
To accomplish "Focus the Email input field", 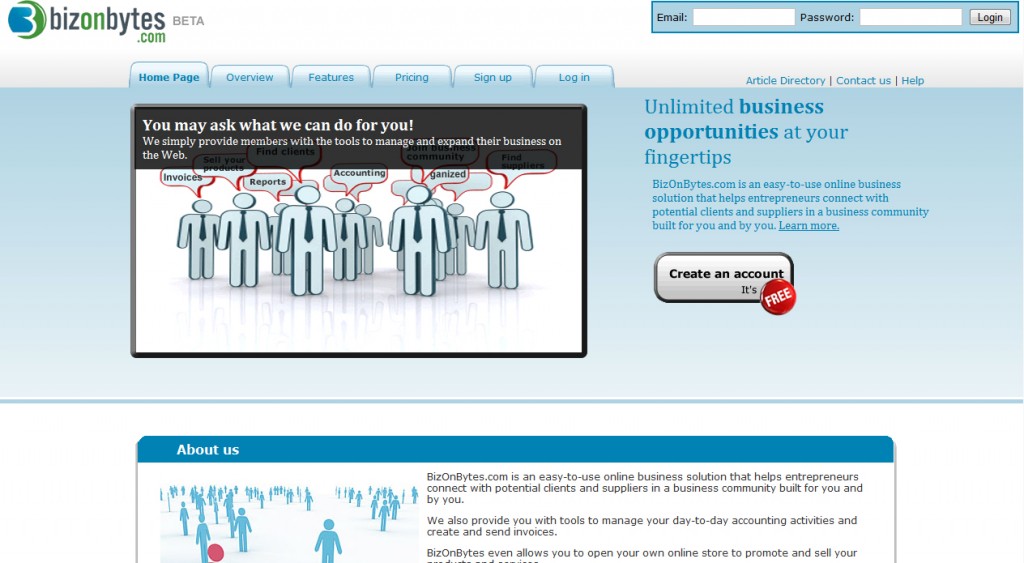I will click(x=743, y=17).
